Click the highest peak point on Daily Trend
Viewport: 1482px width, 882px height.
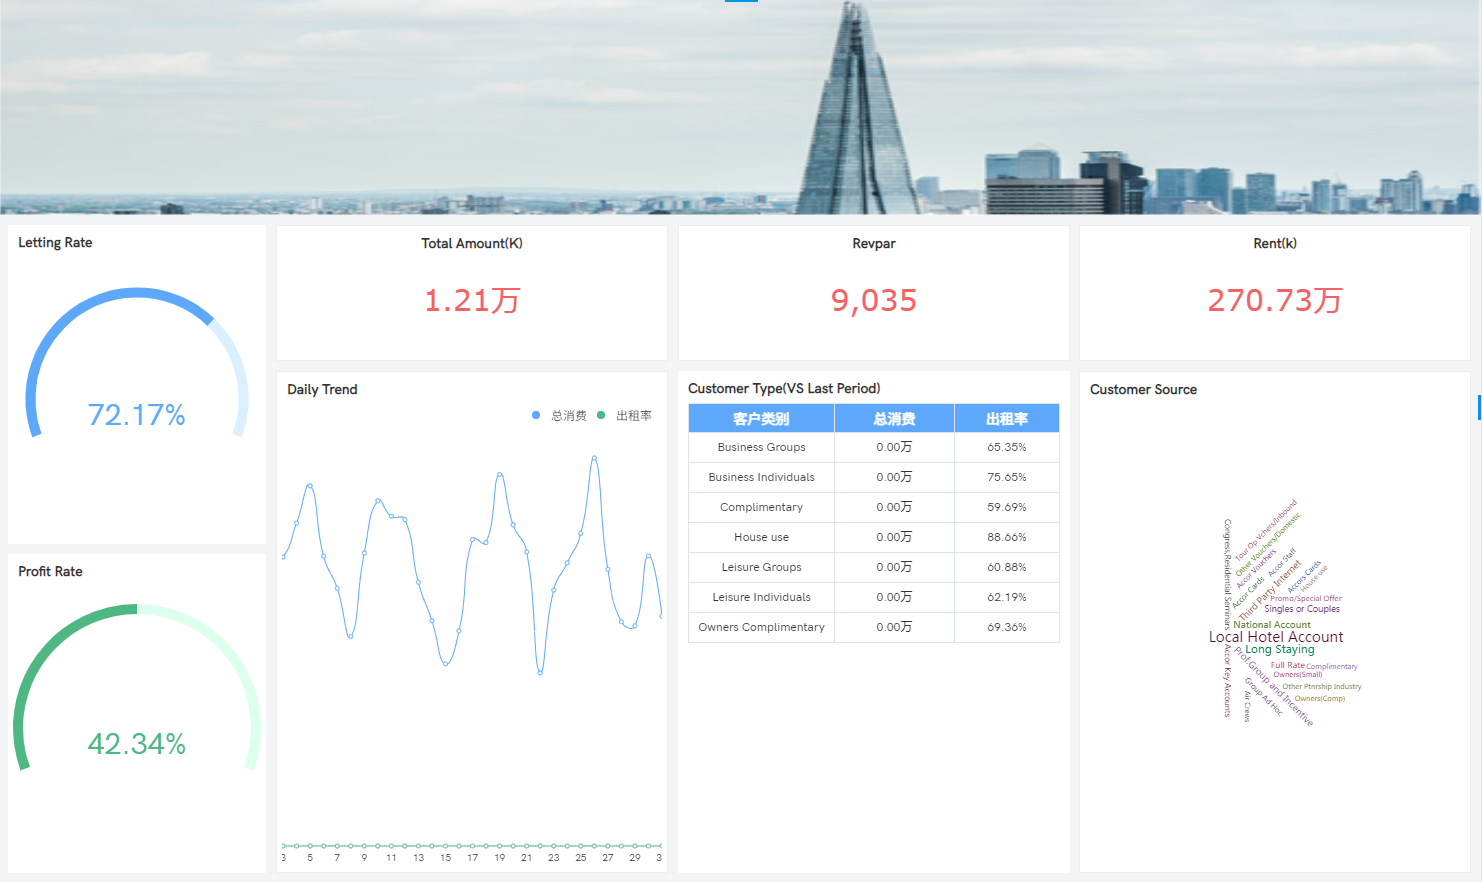[594, 458]
